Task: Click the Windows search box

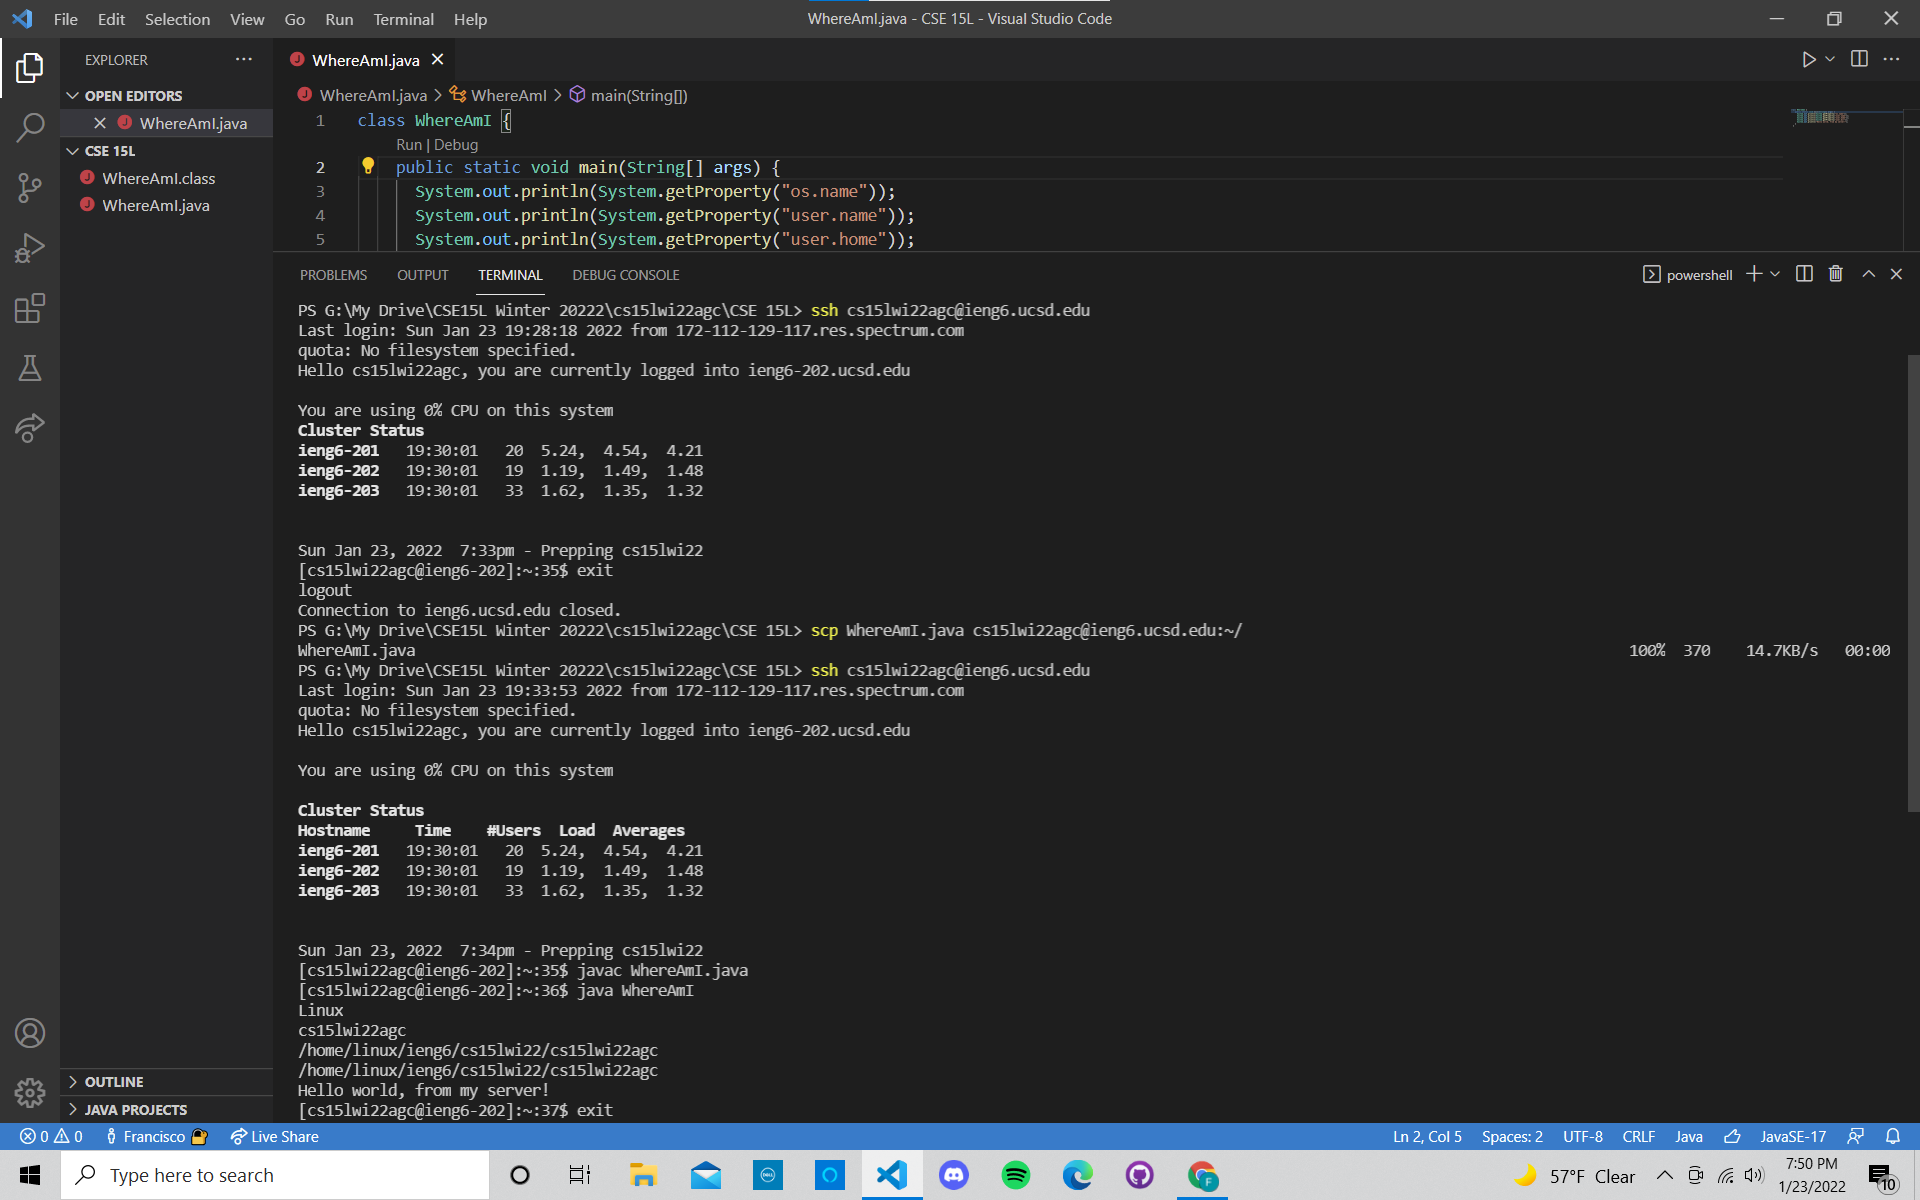Action: [x=276, y=1175]
